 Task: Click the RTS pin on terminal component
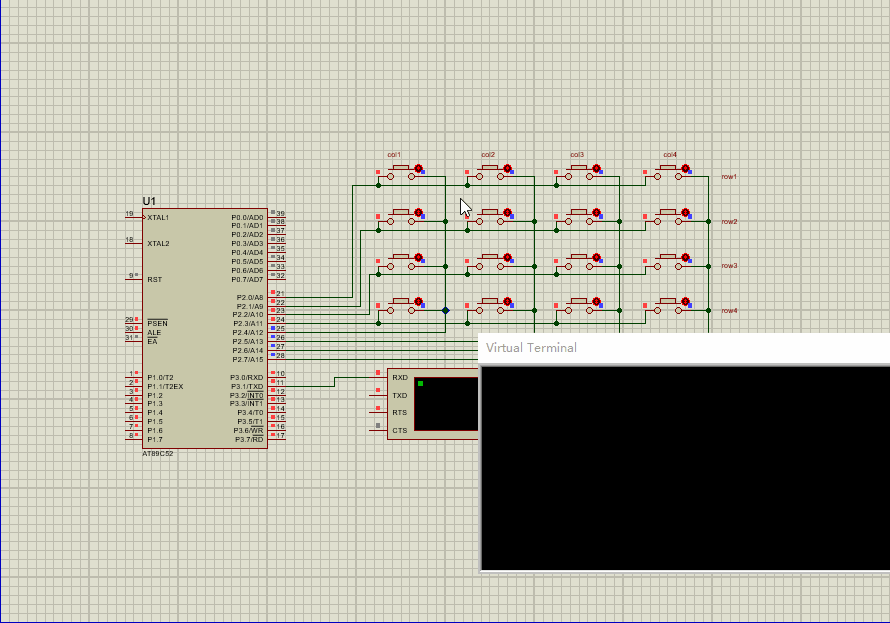400,412
